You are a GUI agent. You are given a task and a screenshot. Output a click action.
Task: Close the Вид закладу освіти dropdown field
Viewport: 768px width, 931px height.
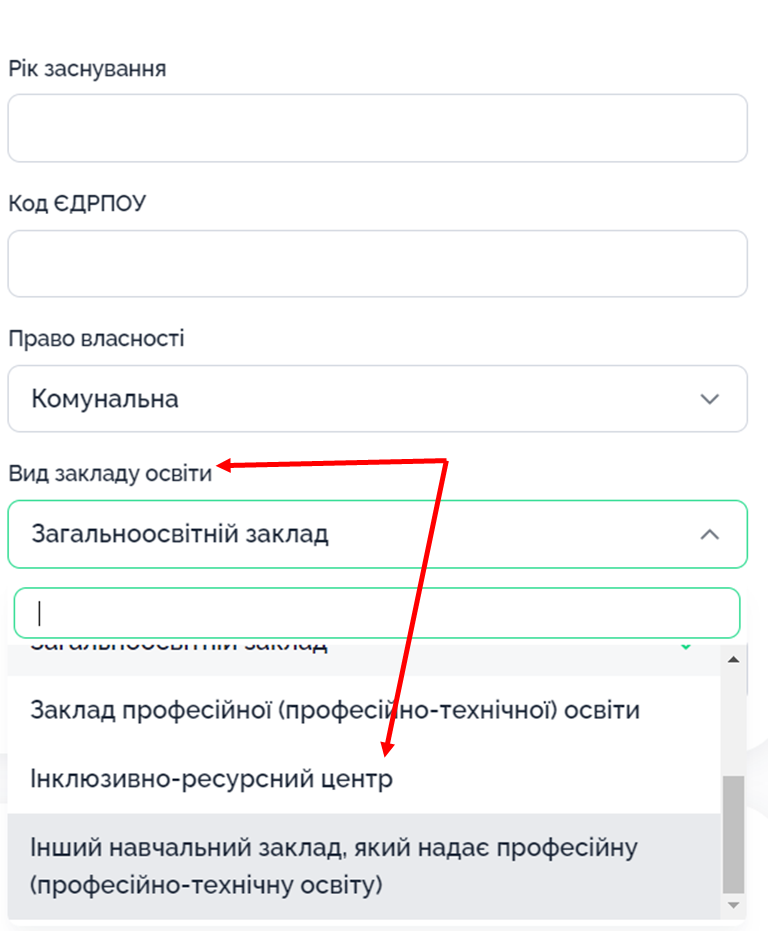(377, 534)
